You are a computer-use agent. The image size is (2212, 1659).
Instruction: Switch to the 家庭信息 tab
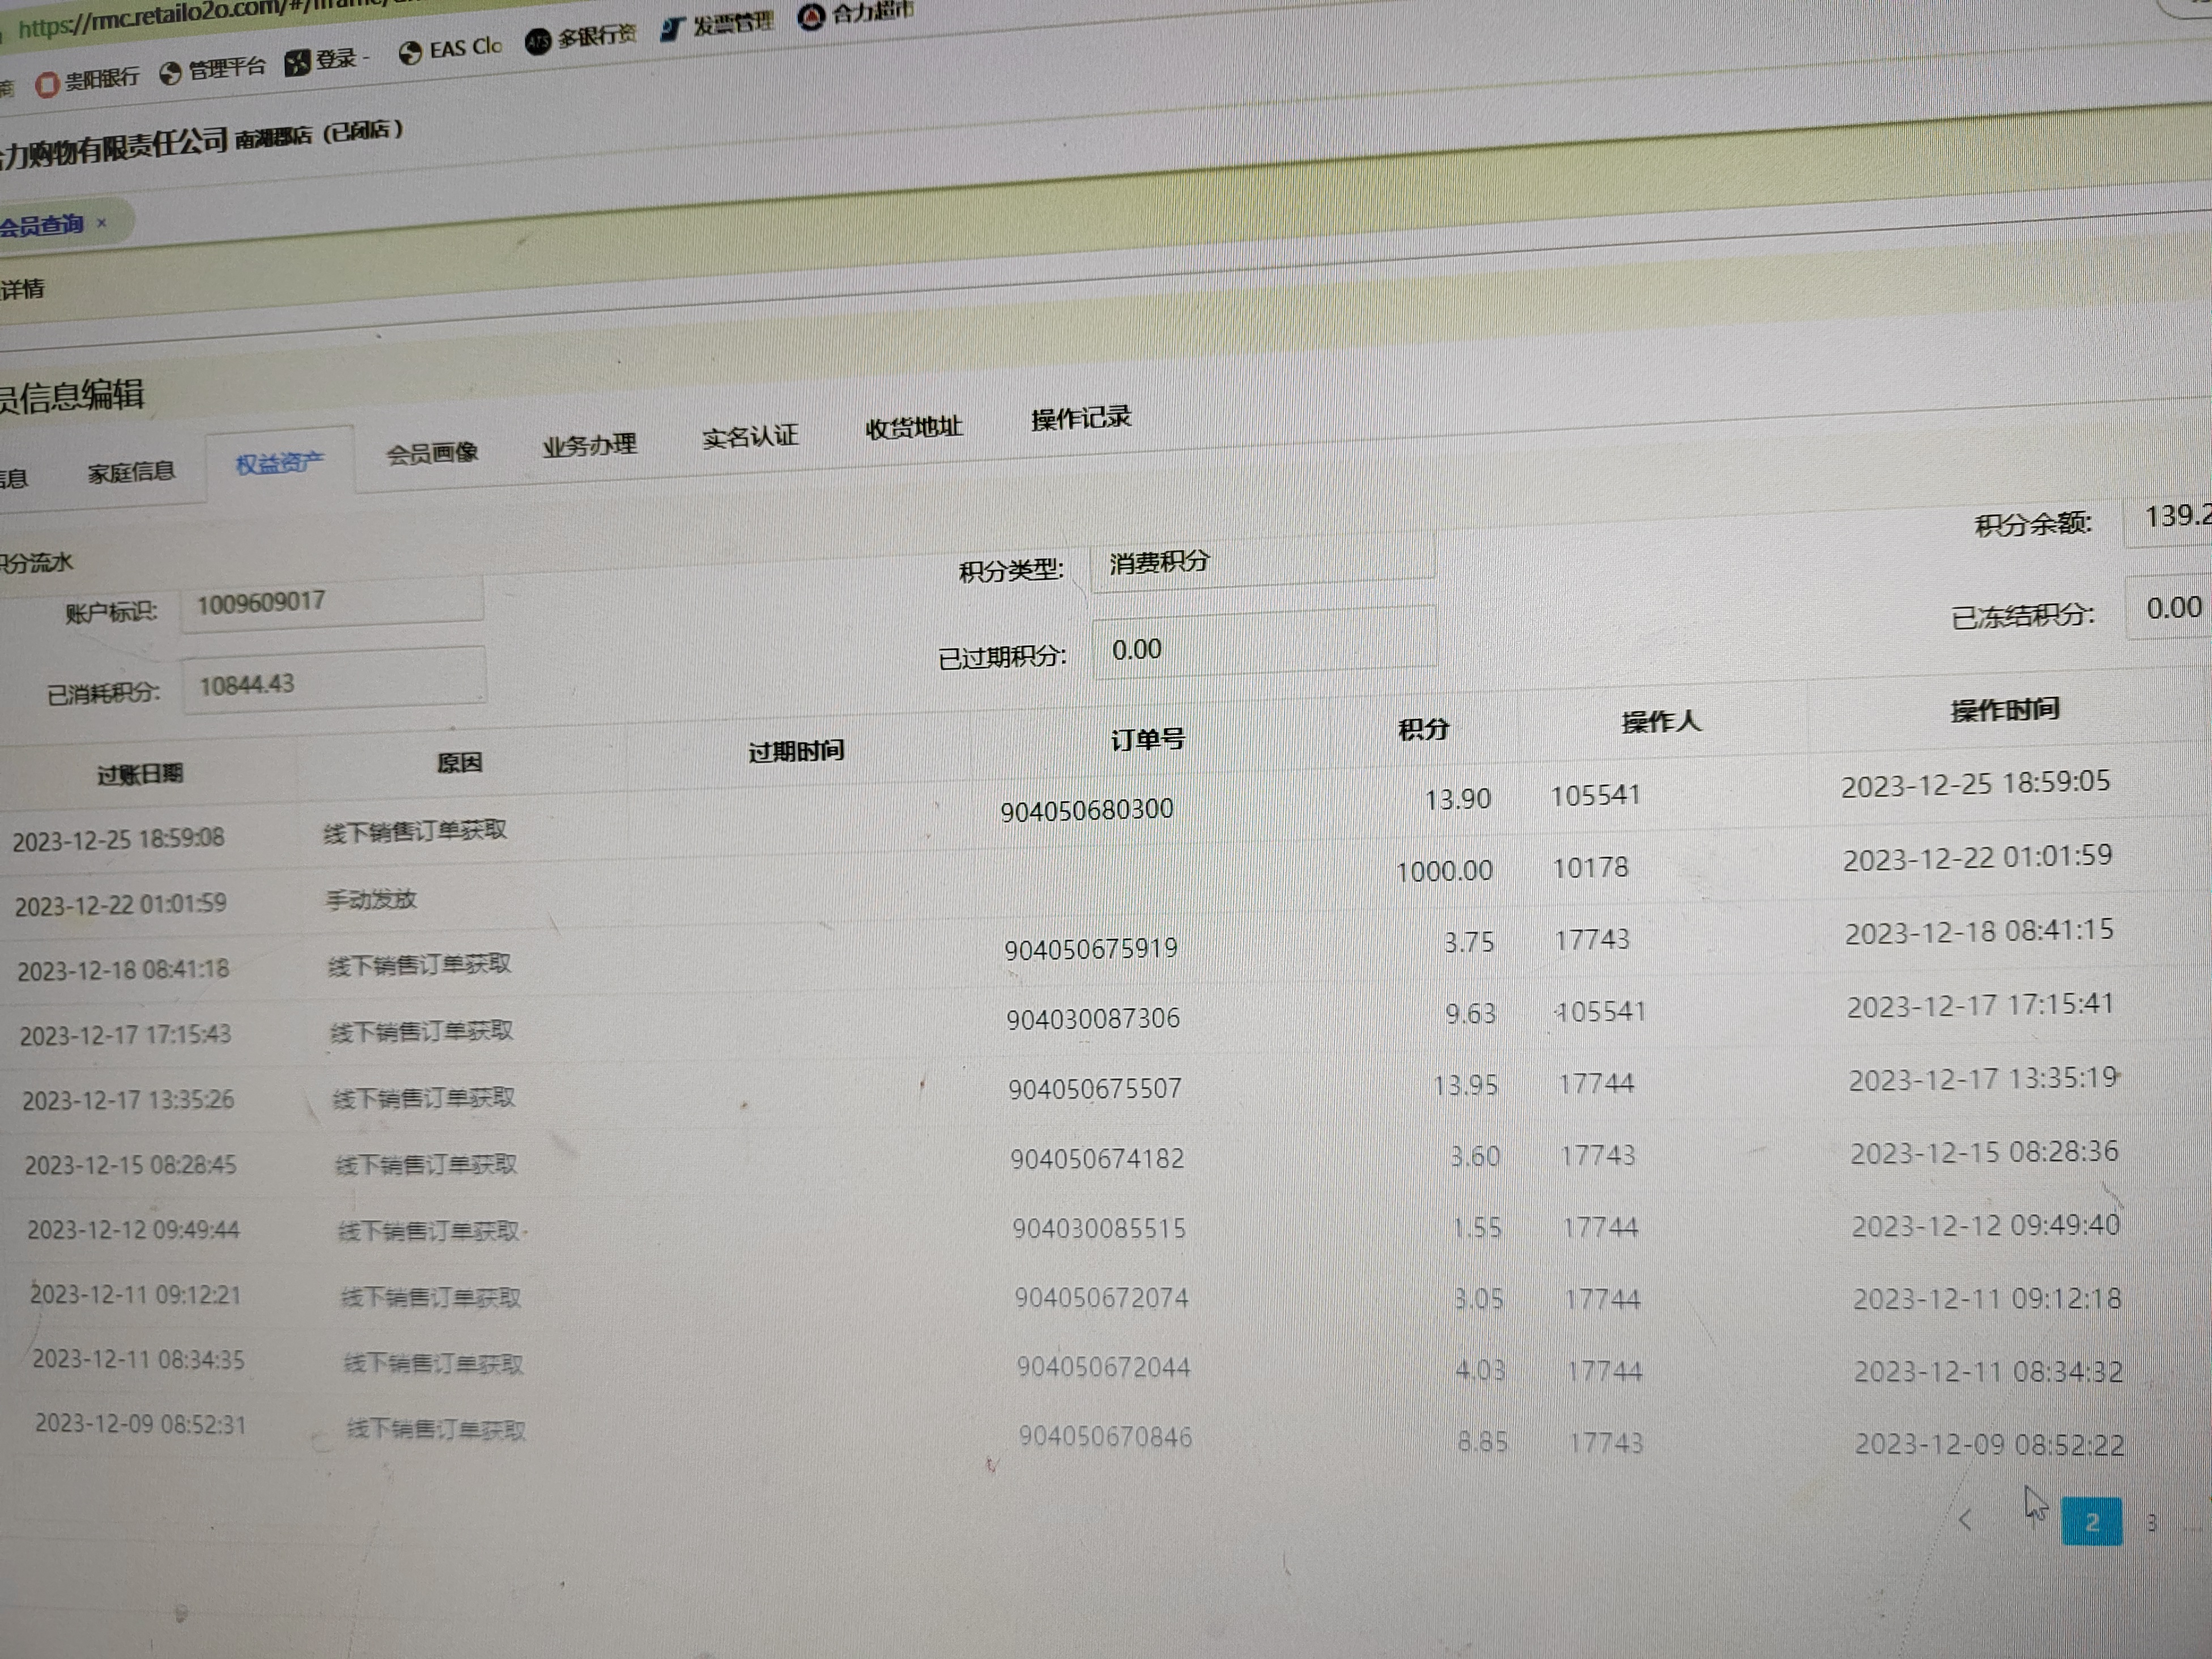tap(131, 472)
